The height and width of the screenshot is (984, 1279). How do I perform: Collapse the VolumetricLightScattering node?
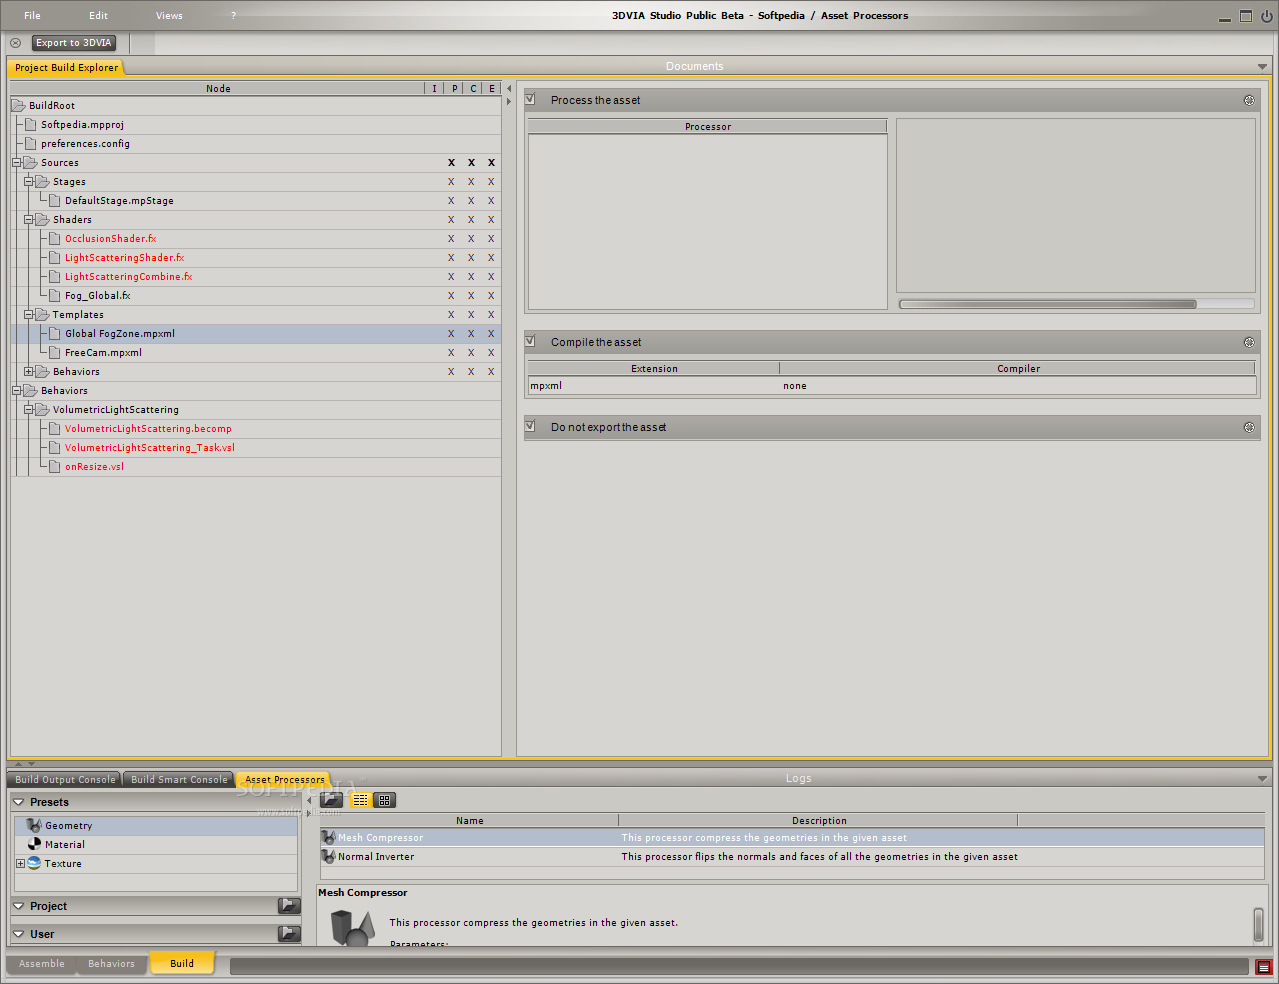point(29,409)
